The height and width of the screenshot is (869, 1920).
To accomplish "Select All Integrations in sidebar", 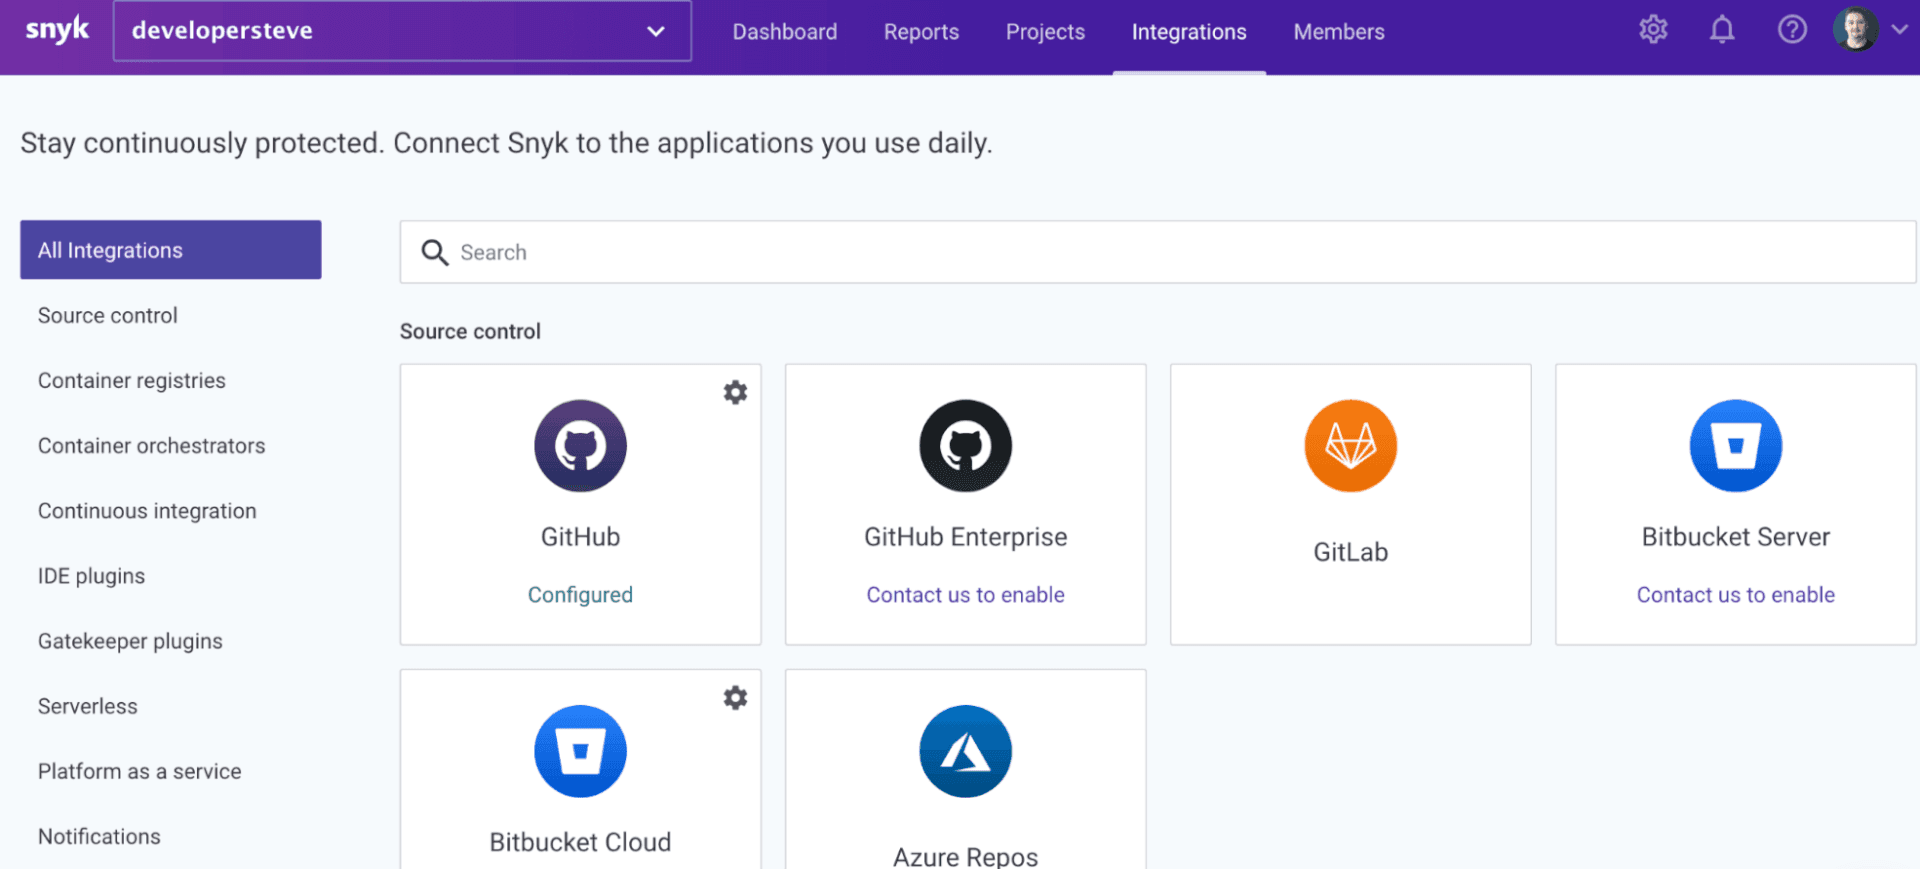I will coord(171,250).
